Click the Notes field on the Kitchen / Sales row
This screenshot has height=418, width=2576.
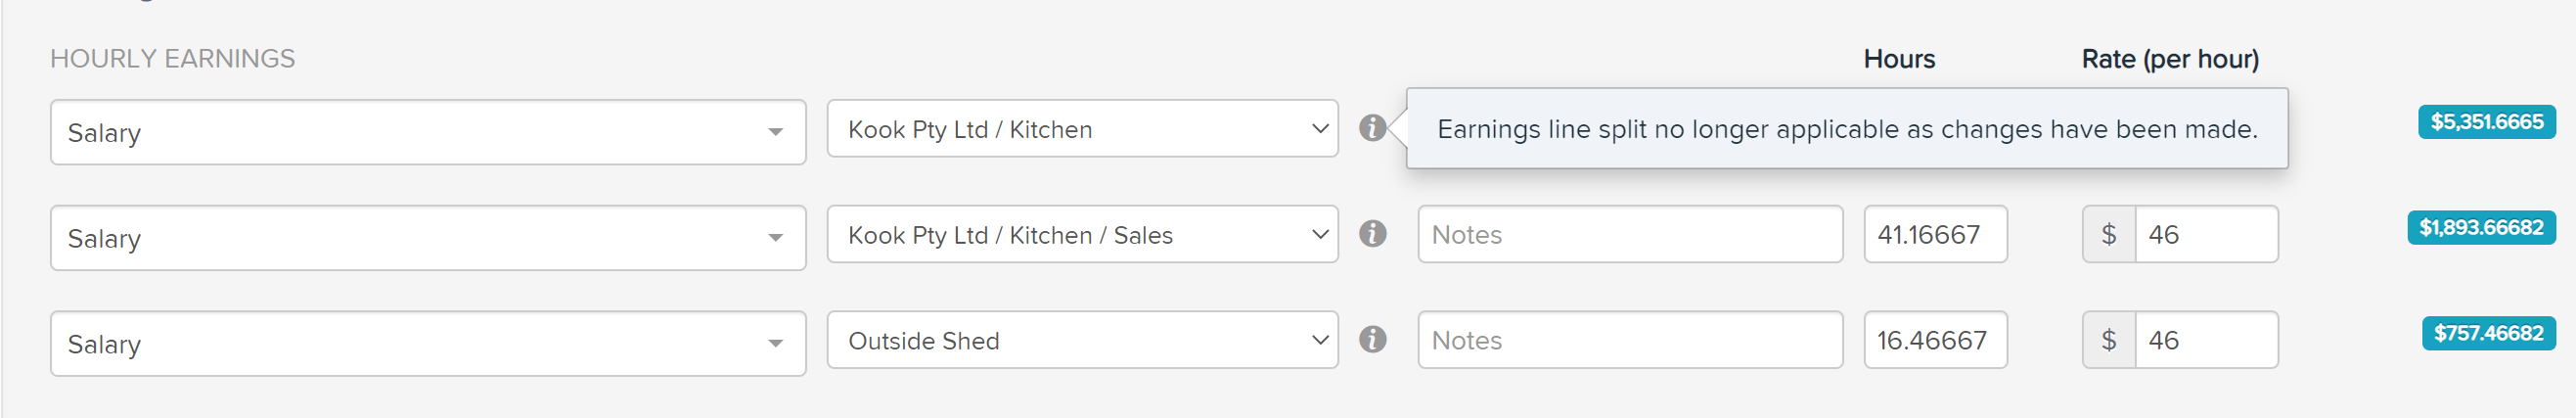point(1630,235)
